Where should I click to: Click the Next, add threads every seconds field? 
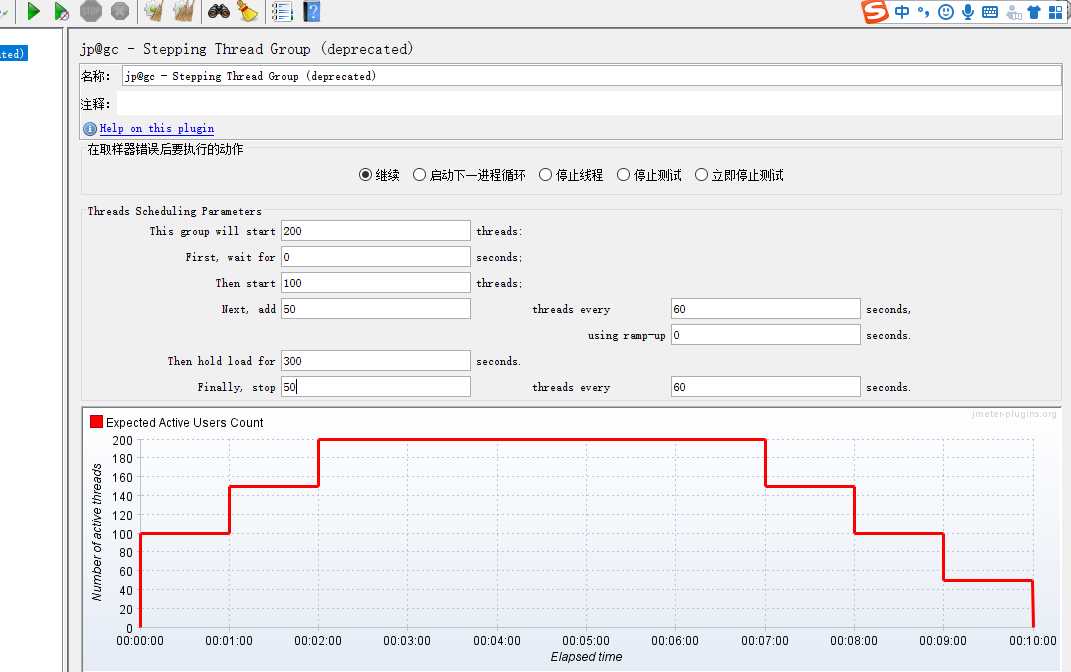765,309
